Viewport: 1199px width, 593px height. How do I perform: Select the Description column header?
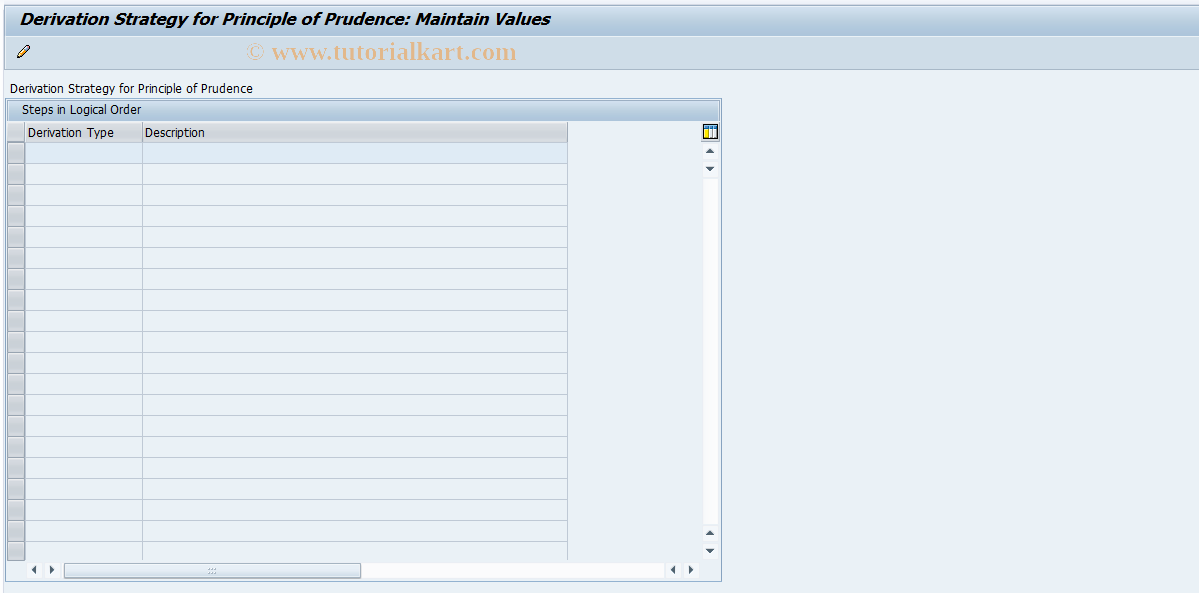pos(355,132)
